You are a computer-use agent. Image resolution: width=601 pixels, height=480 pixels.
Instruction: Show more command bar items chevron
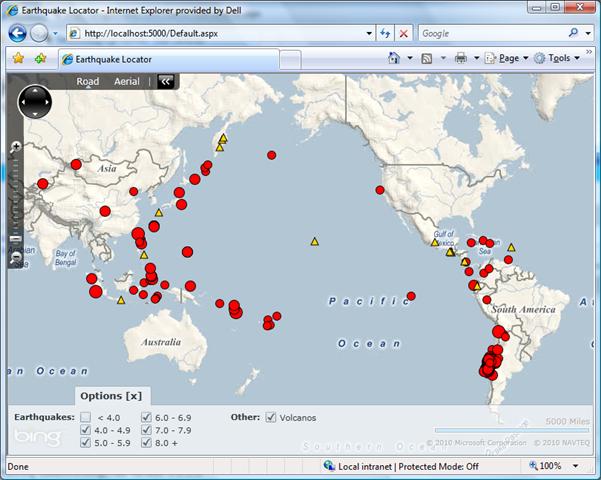pyautogui.click(x=589, y=51)
